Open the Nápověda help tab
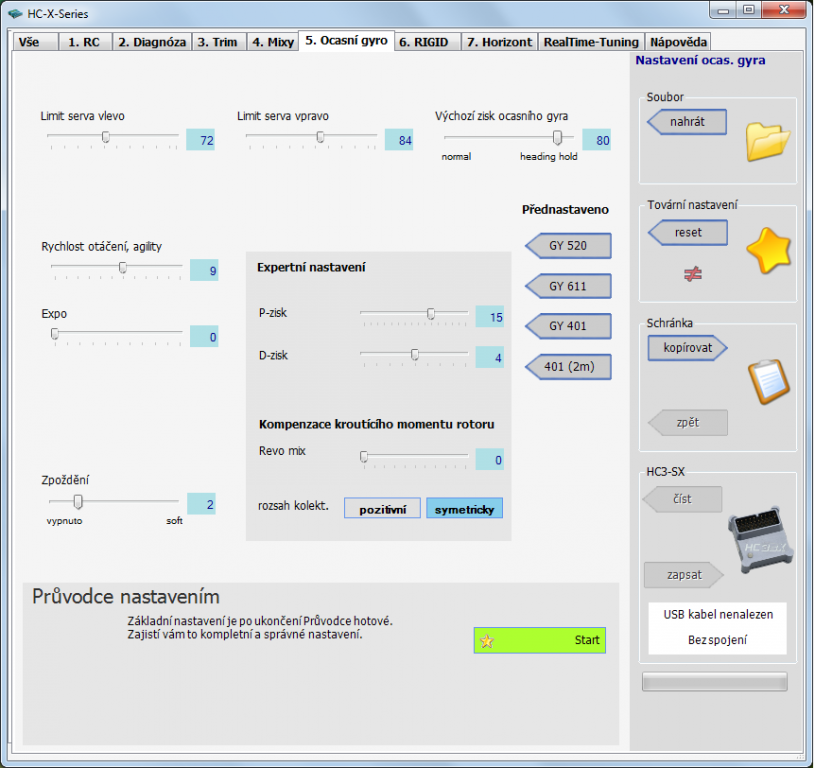Image resolution: width=815 pixels, height=768 pixels. pos(678,42)
